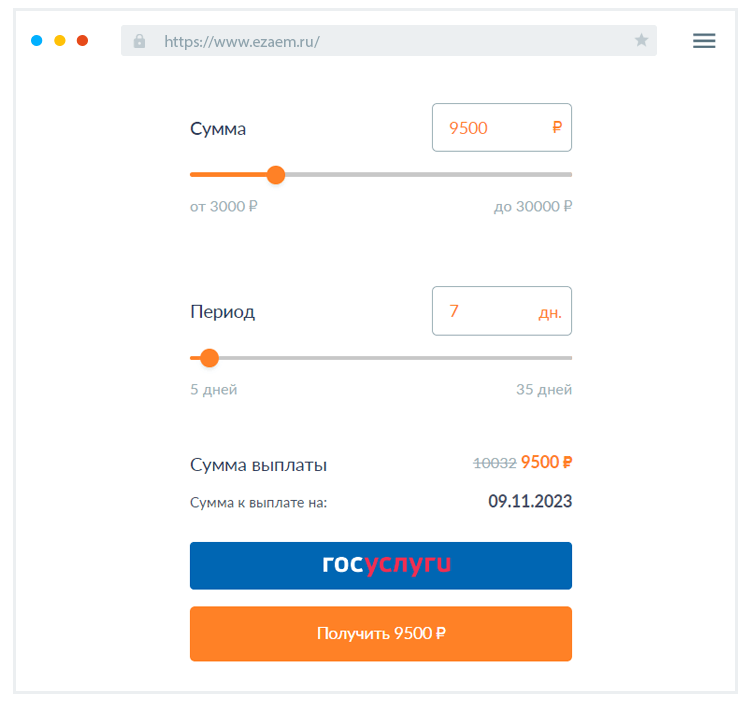
Task: Click the '35 дней' maximum period label
Action: [544, 389]
